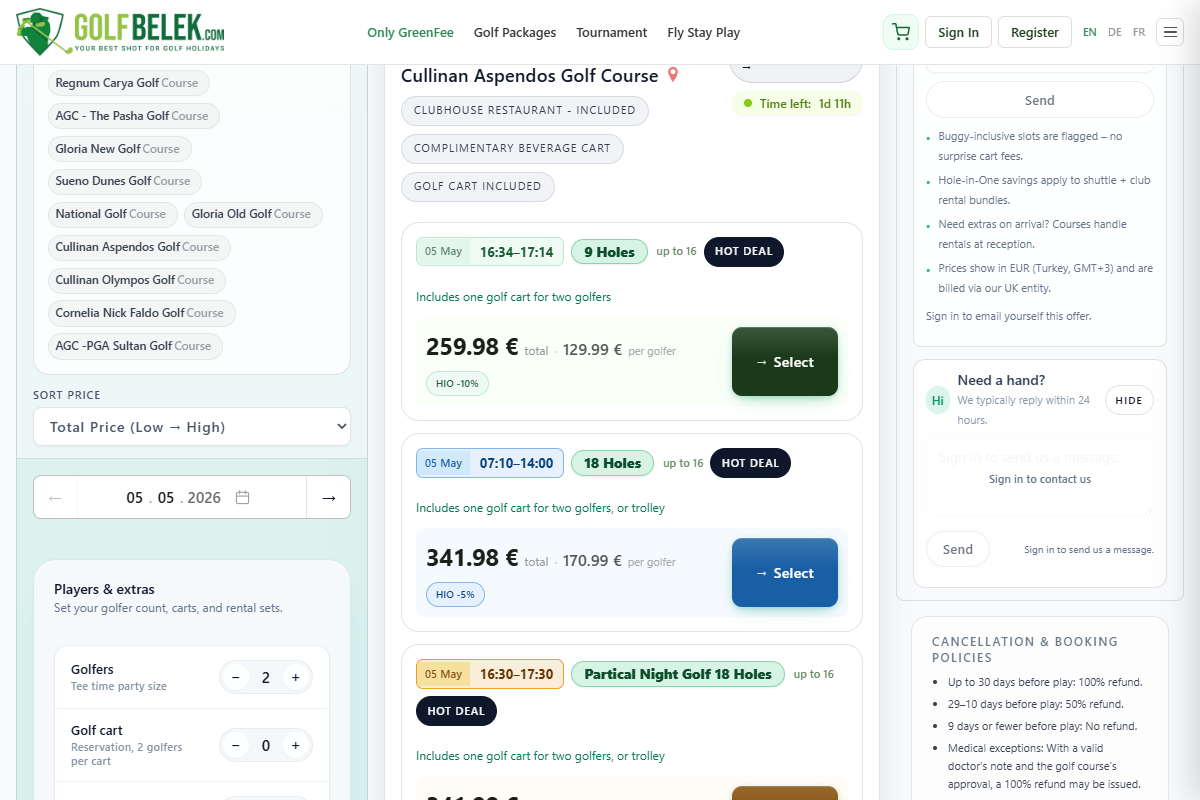This screenshot has height=800, width=1200.
Task: Select the 259.98 € 9 Holes tee time
Action: pos(785,362)
